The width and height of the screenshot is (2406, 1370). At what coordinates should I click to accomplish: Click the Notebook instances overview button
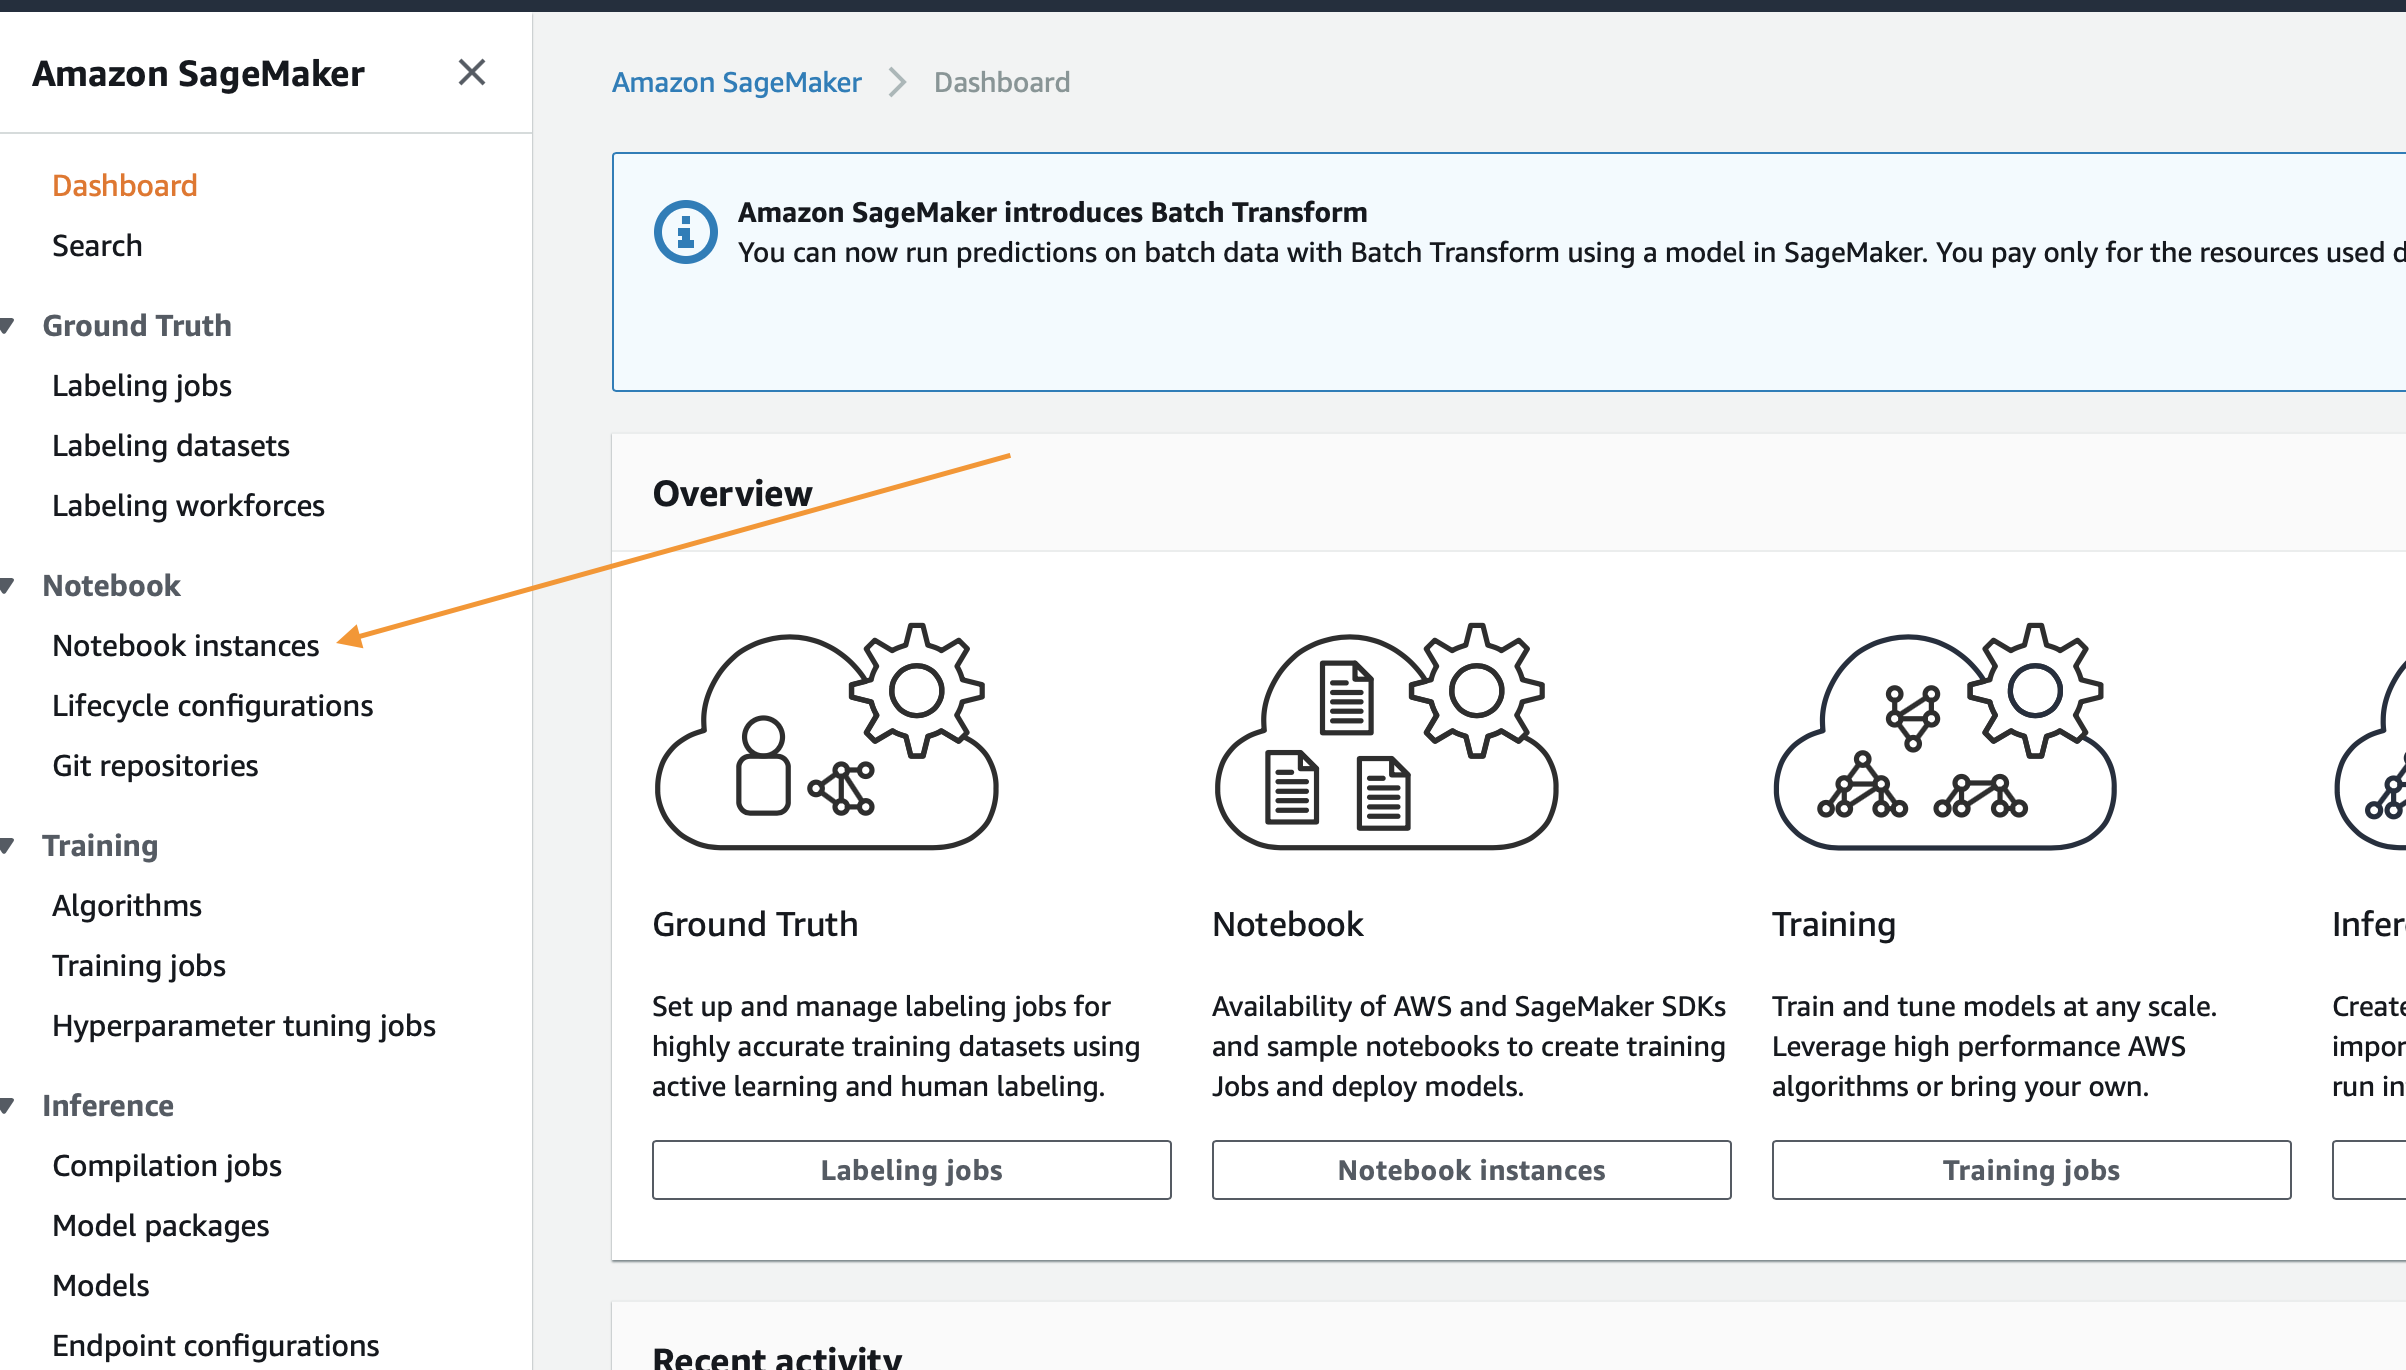point(1472,1170)
